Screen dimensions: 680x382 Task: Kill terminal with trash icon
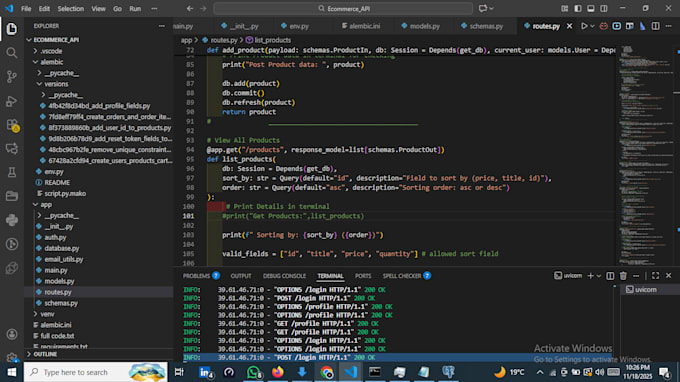(623, 276)
